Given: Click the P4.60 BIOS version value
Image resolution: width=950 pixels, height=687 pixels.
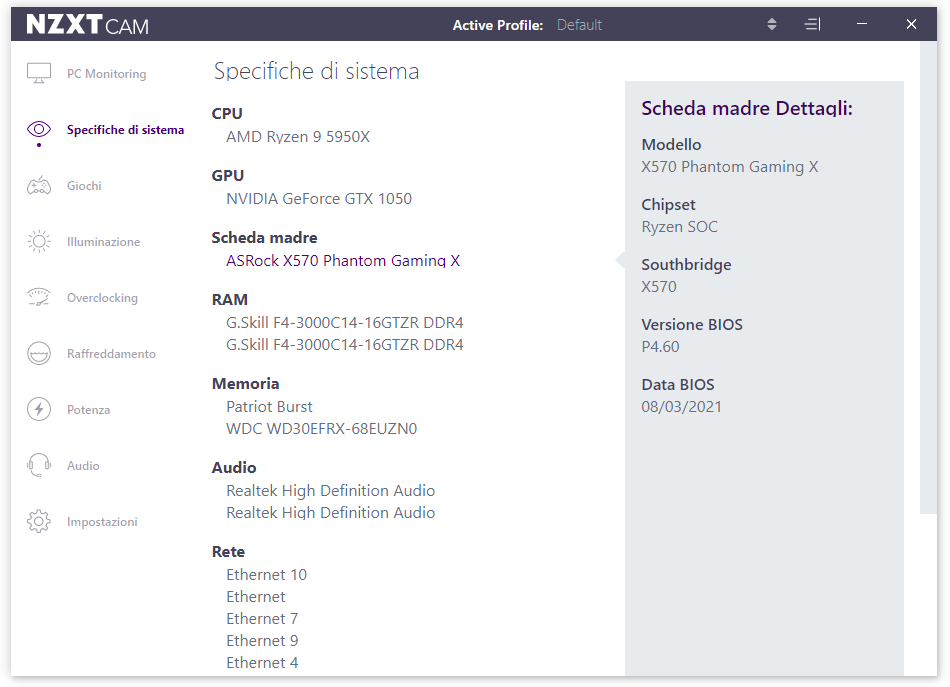Looking at the screenshot, I should [x=660, y=347].
